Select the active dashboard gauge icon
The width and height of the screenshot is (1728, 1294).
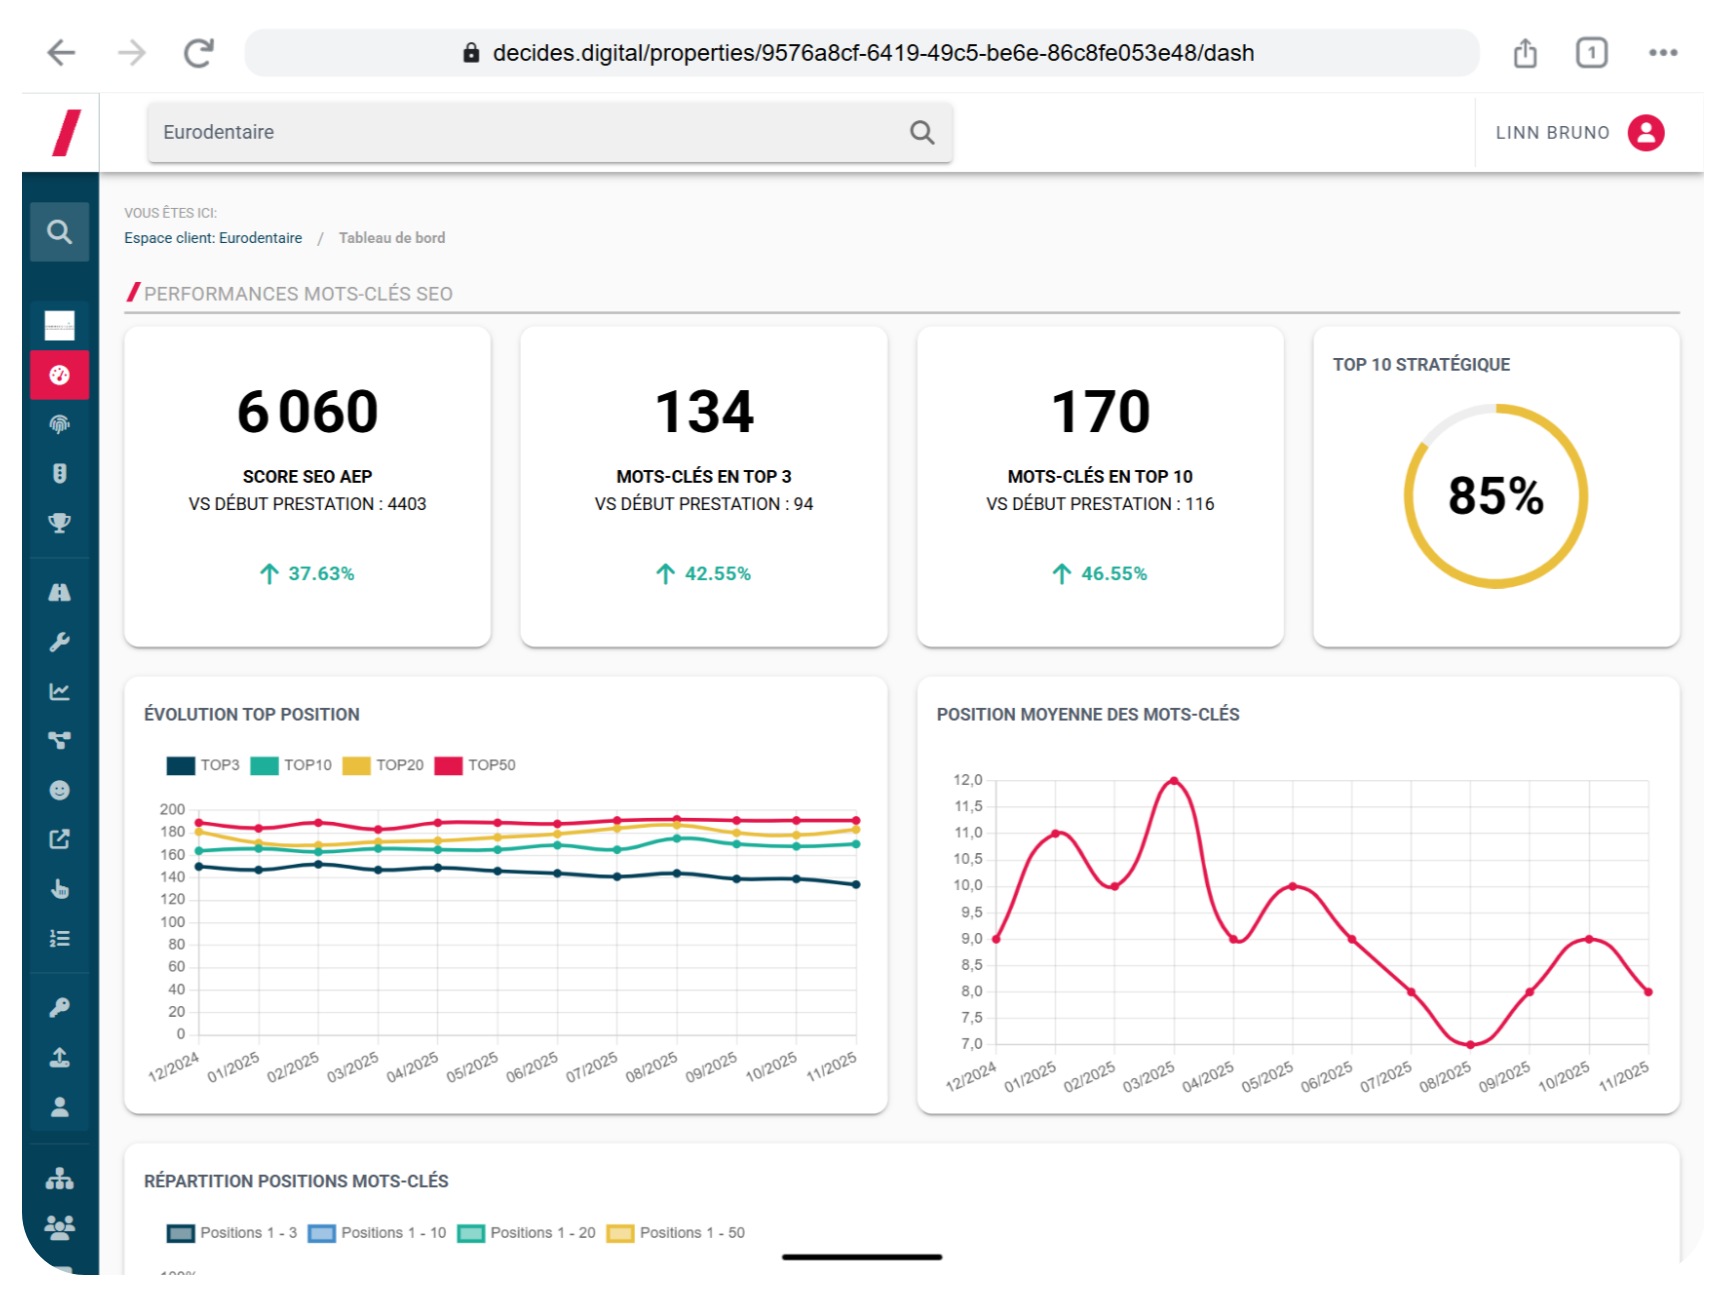point(59,375)
